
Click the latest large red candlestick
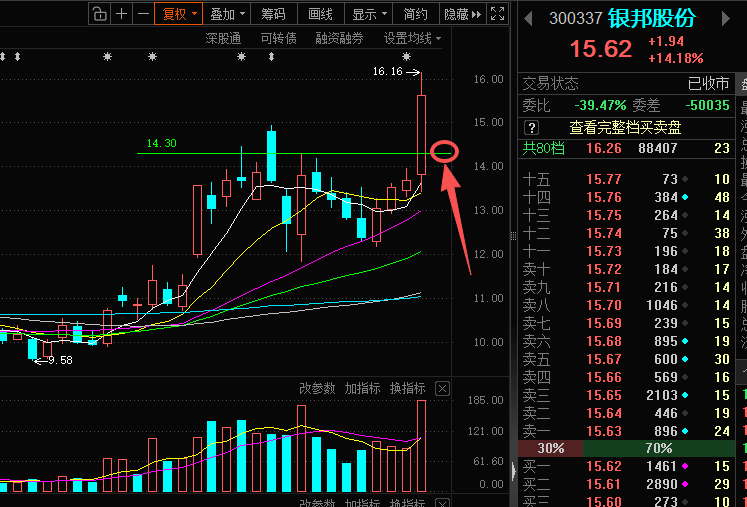coord(422,135)
